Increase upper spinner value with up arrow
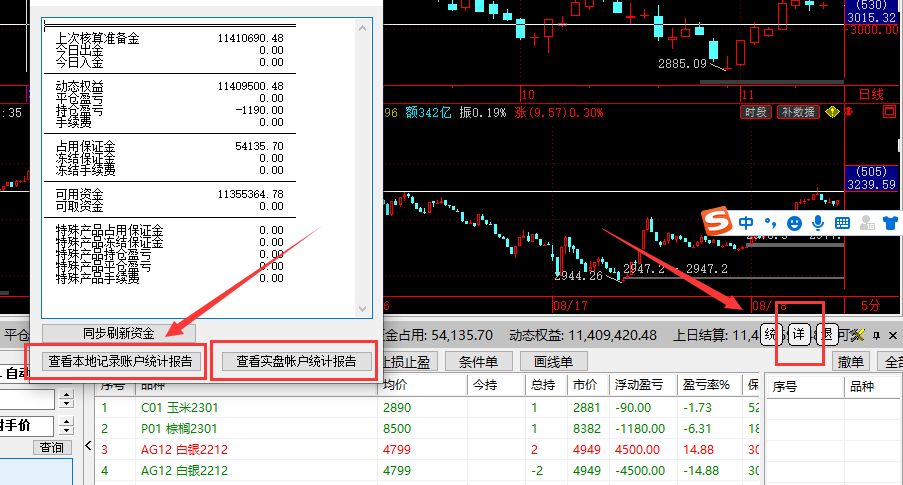Image resolution: width=903 pixels, height=485 pixels. pyautogui.click(x=66, y=394)
